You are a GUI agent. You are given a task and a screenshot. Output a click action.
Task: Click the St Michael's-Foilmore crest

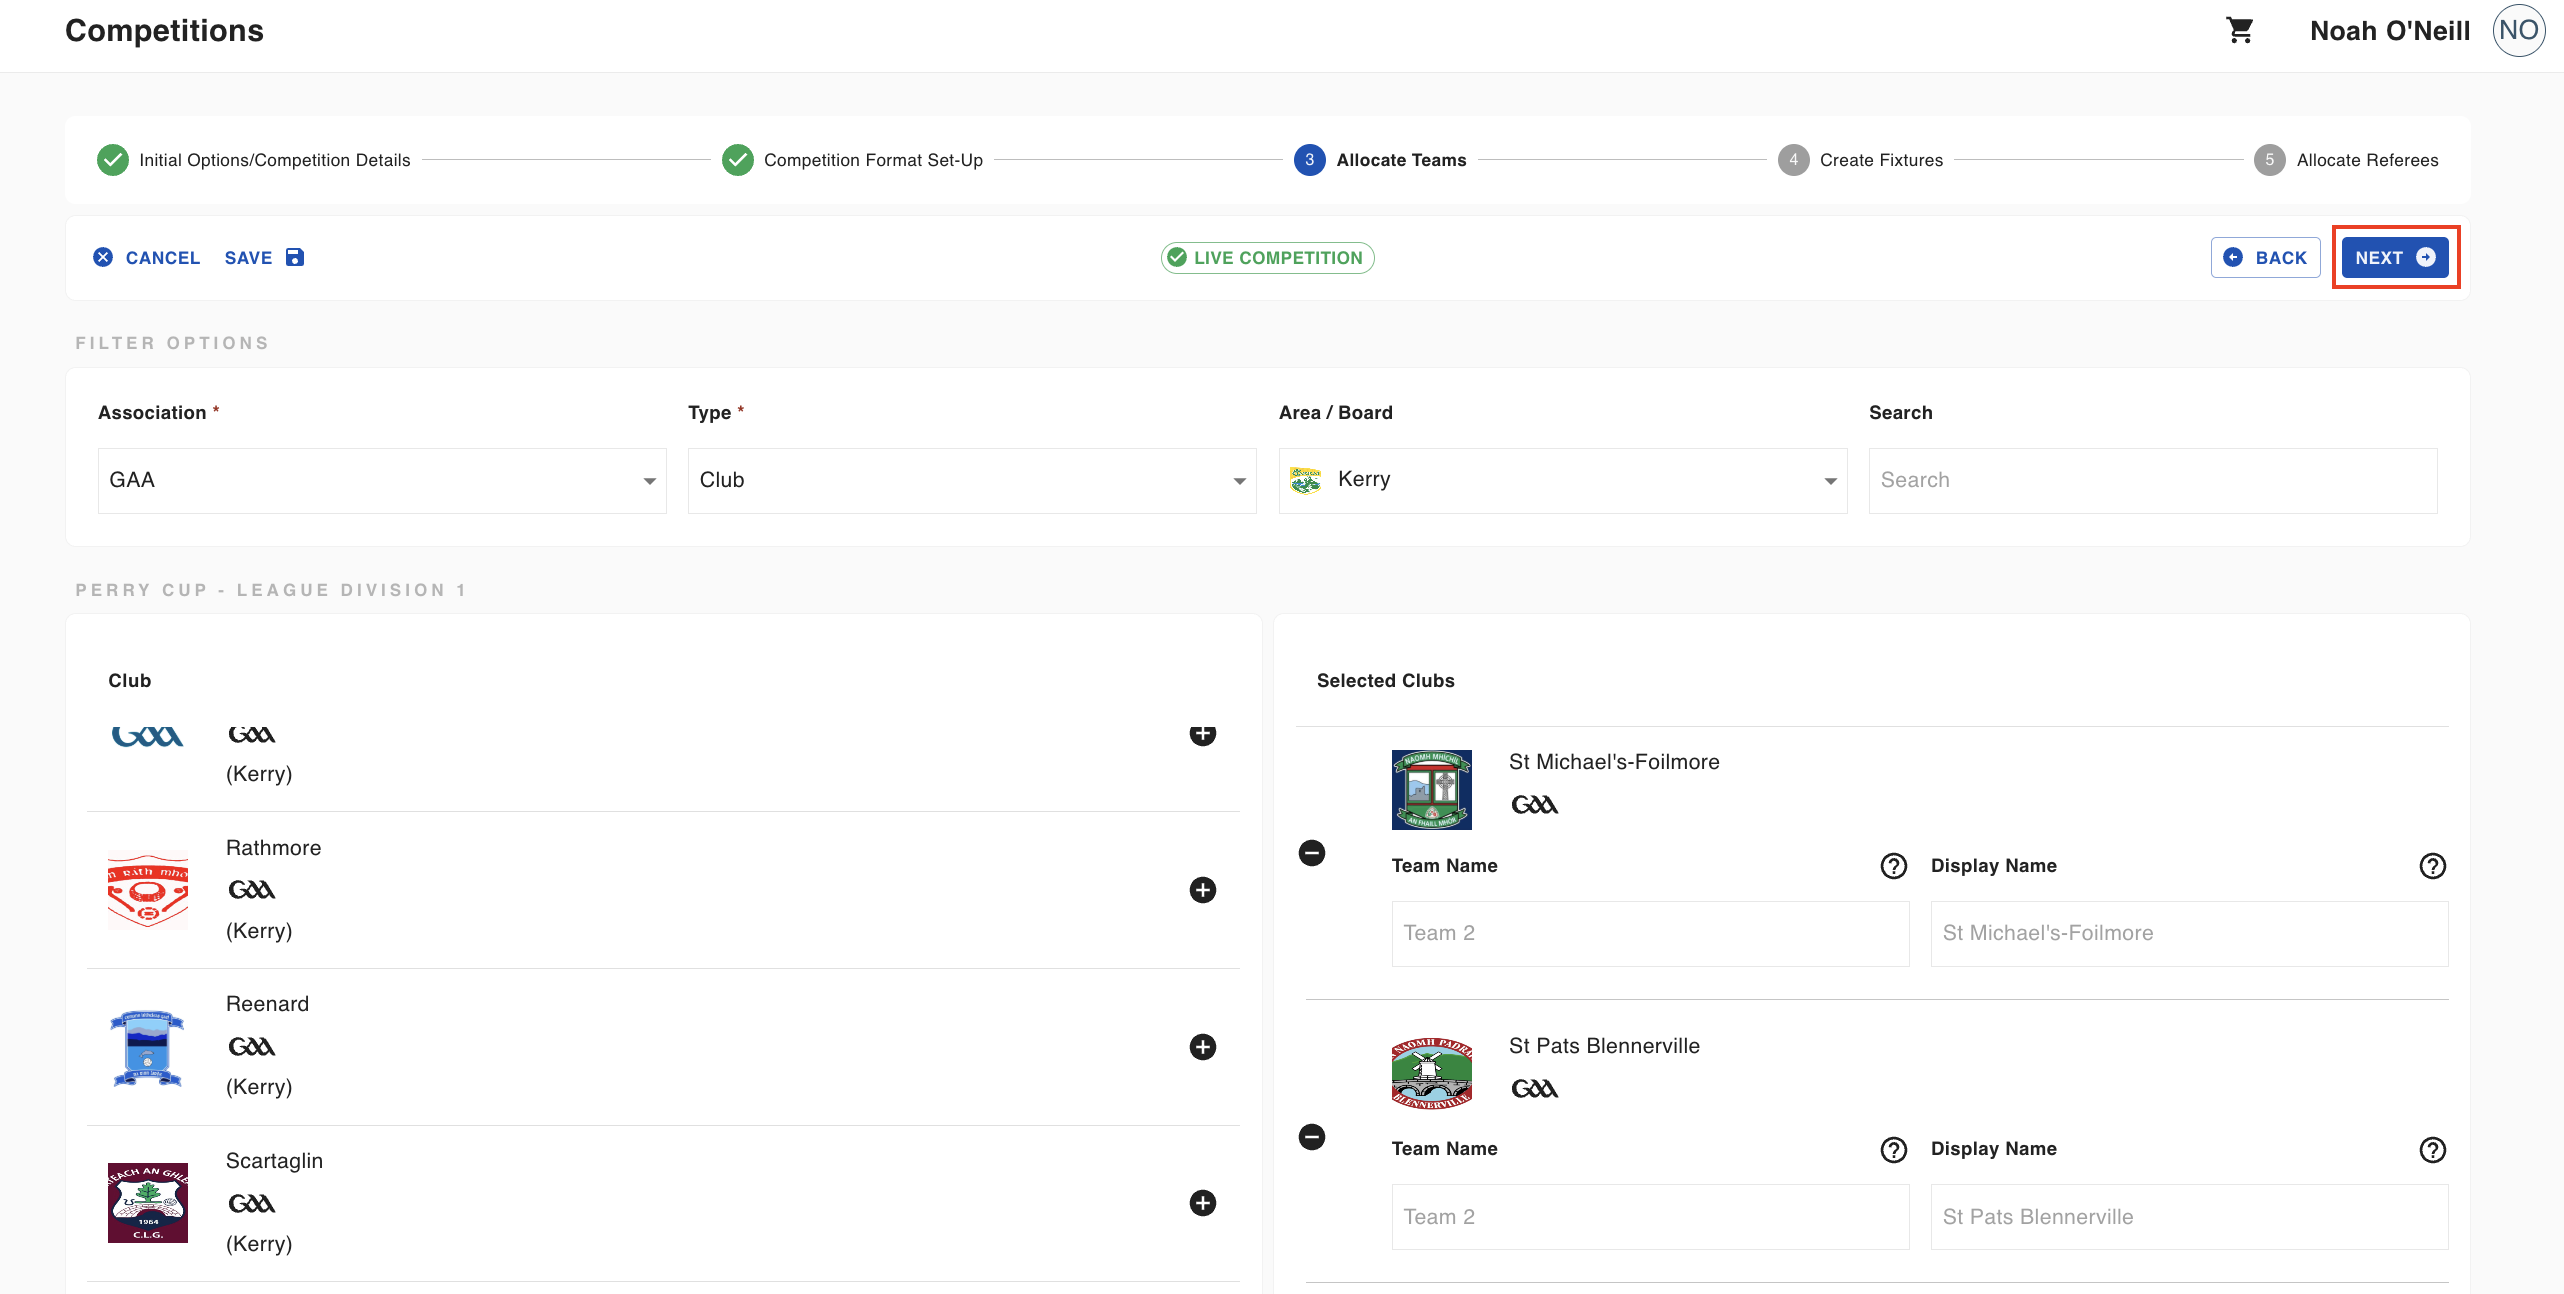point(1432,790)
